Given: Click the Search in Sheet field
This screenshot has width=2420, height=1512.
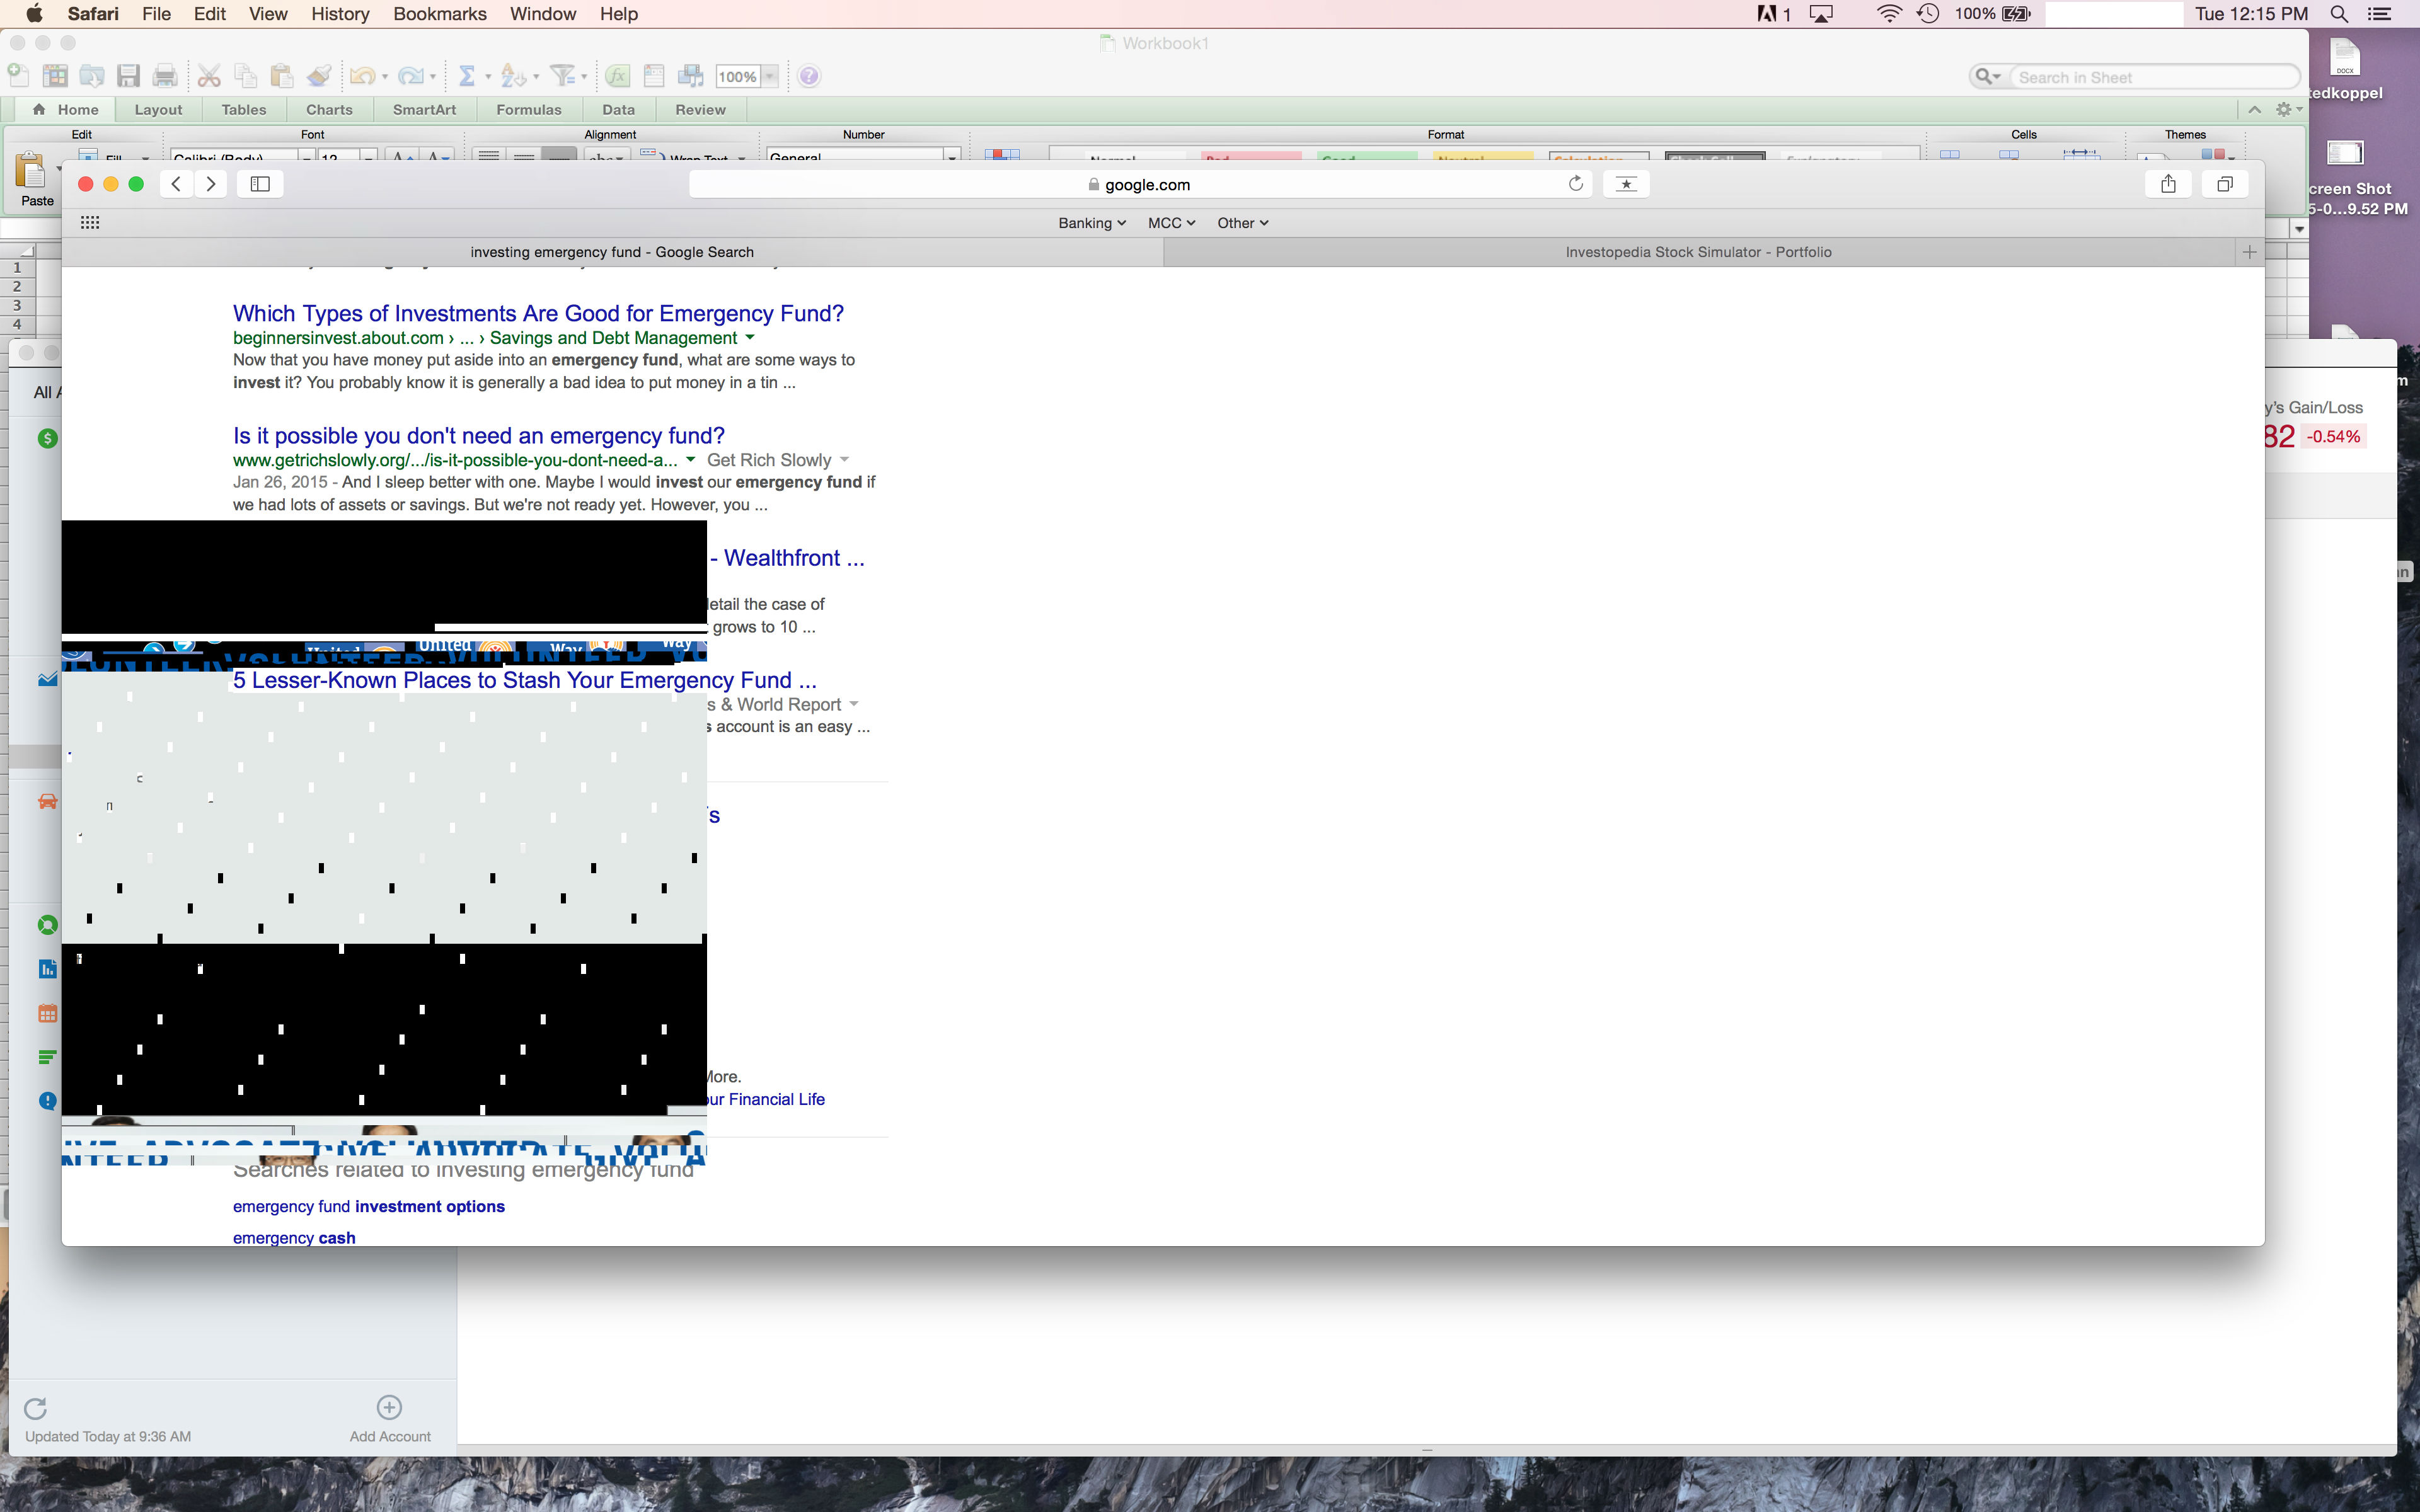Looking at the screenshot, I should pyautogui.click(x=2155, y=77).
